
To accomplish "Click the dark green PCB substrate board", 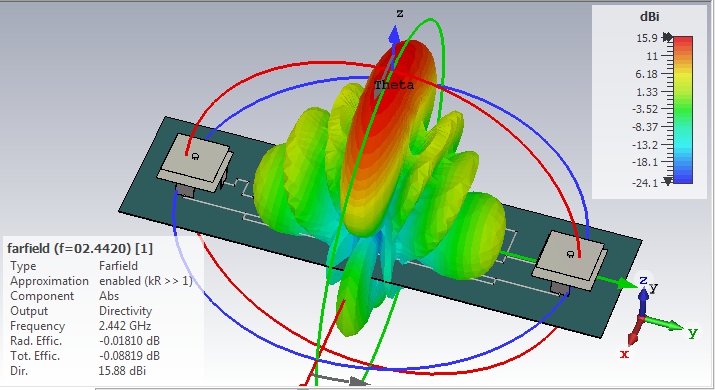I will pos(381,227).
